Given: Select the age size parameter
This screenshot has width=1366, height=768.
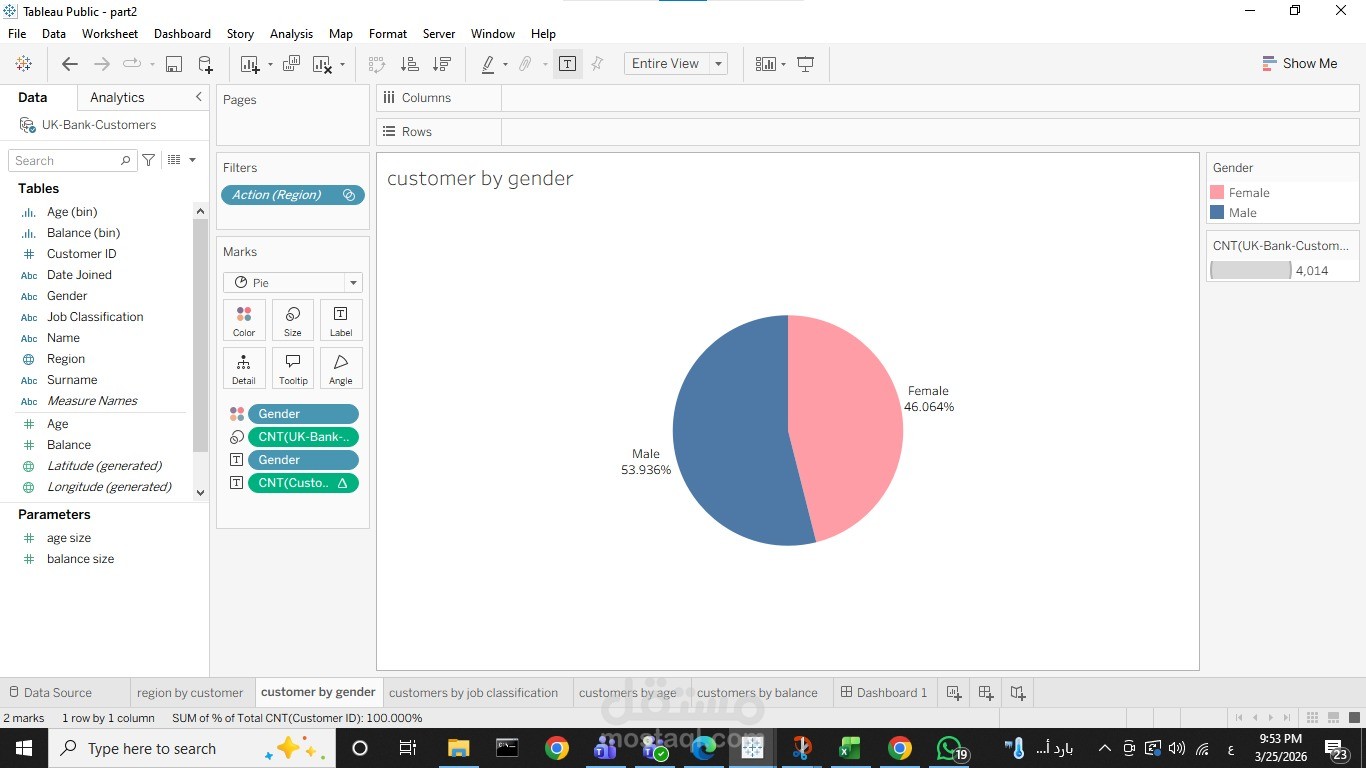Looking at the screenshot, I should coord(69,538).
